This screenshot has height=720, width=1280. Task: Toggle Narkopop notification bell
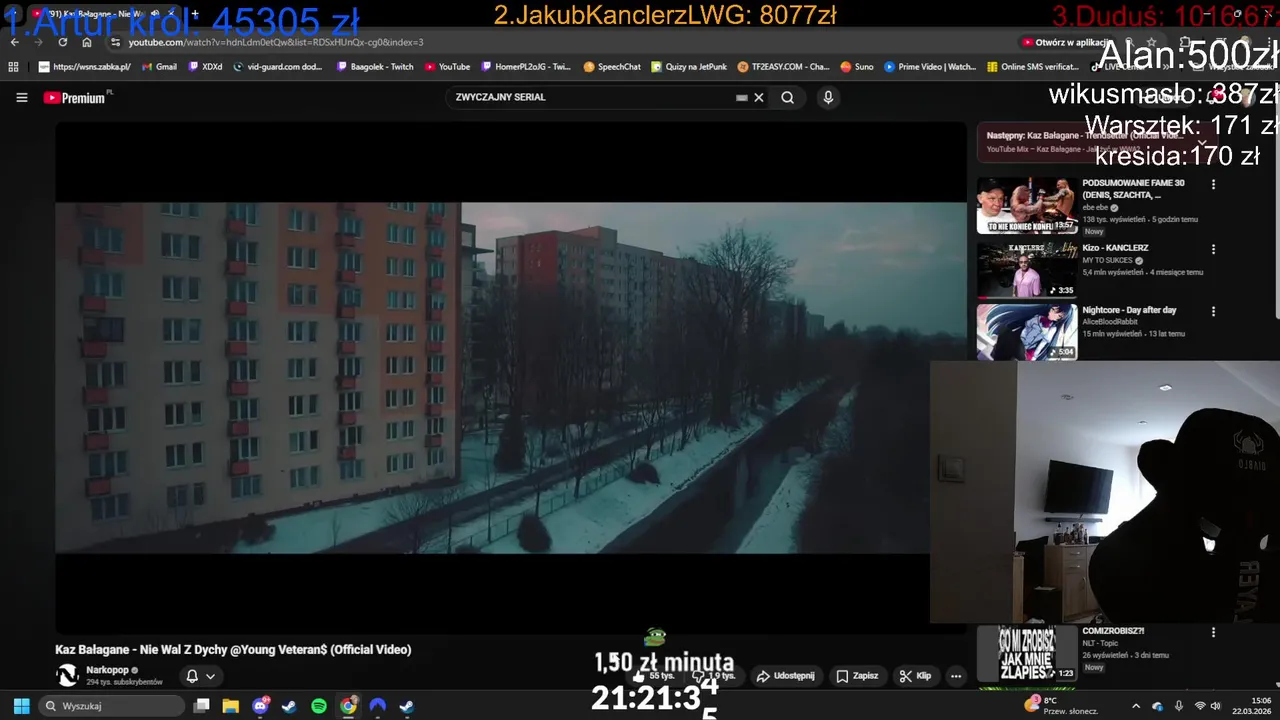pos(192,676)
